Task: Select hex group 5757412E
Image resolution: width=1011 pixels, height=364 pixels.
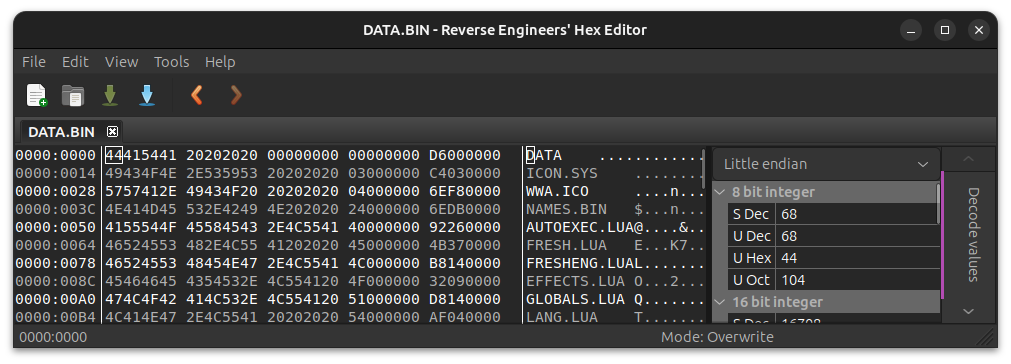Action: click(x=141, y=191)
